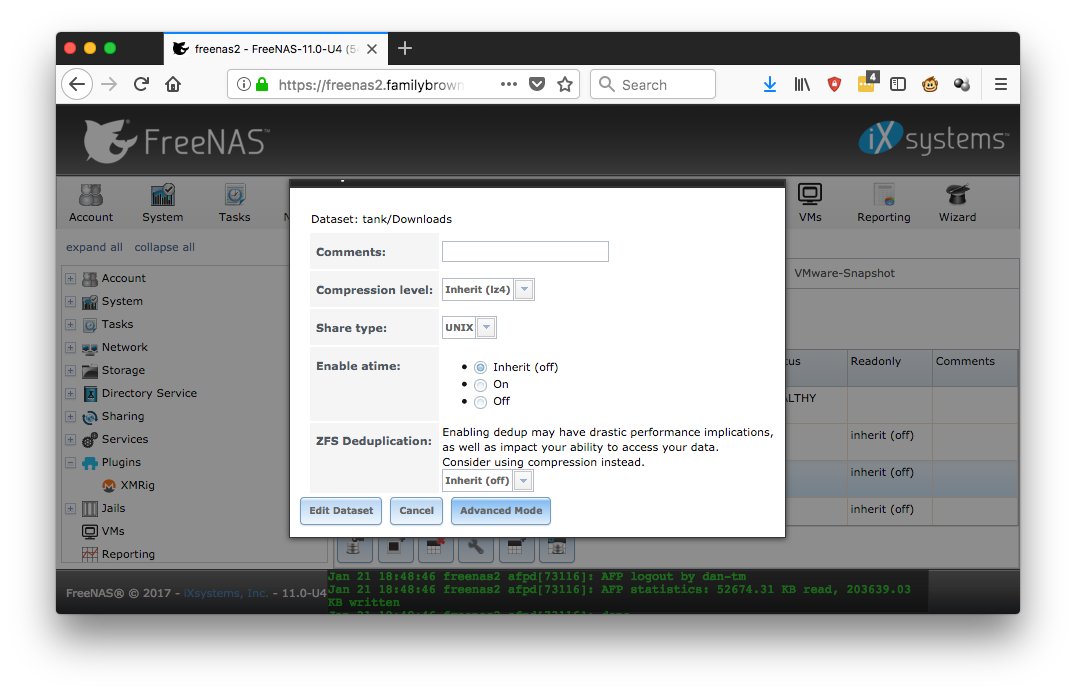Cancel the dataset dialog
Screen dimensions: 1076x694
click(x=417, y=511)
